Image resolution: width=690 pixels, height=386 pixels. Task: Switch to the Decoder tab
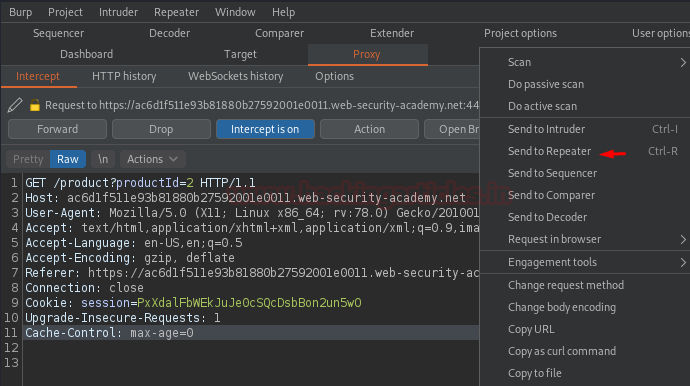pos(169,33)
